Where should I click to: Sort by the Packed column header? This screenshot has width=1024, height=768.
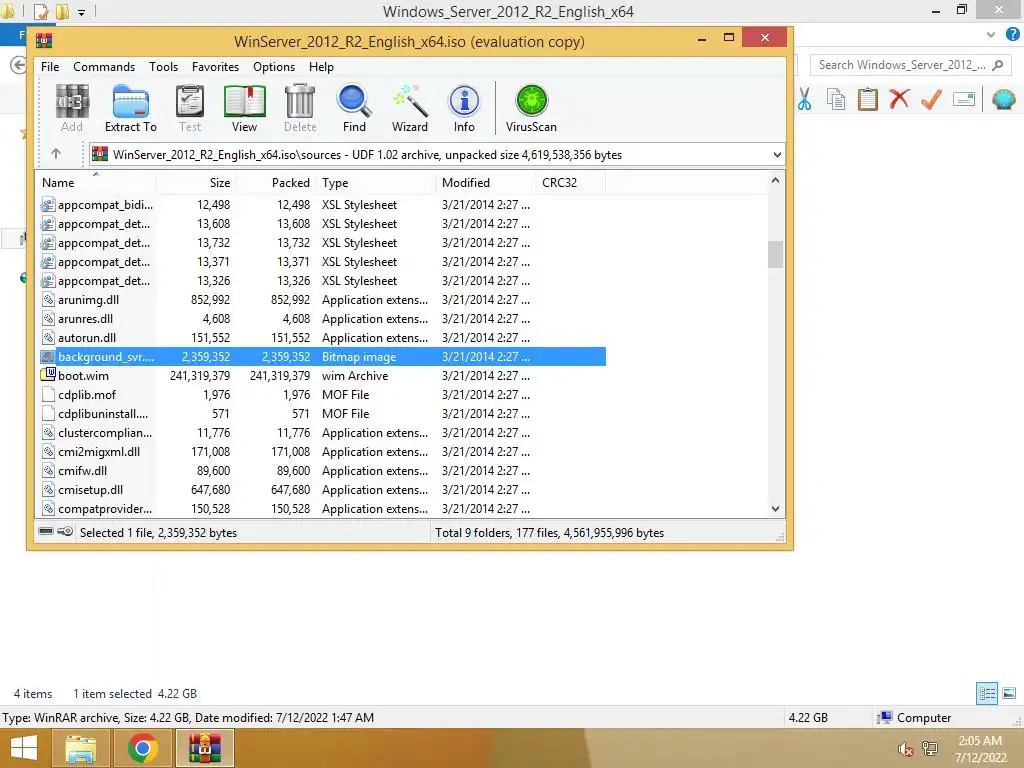tap(276, 182)
